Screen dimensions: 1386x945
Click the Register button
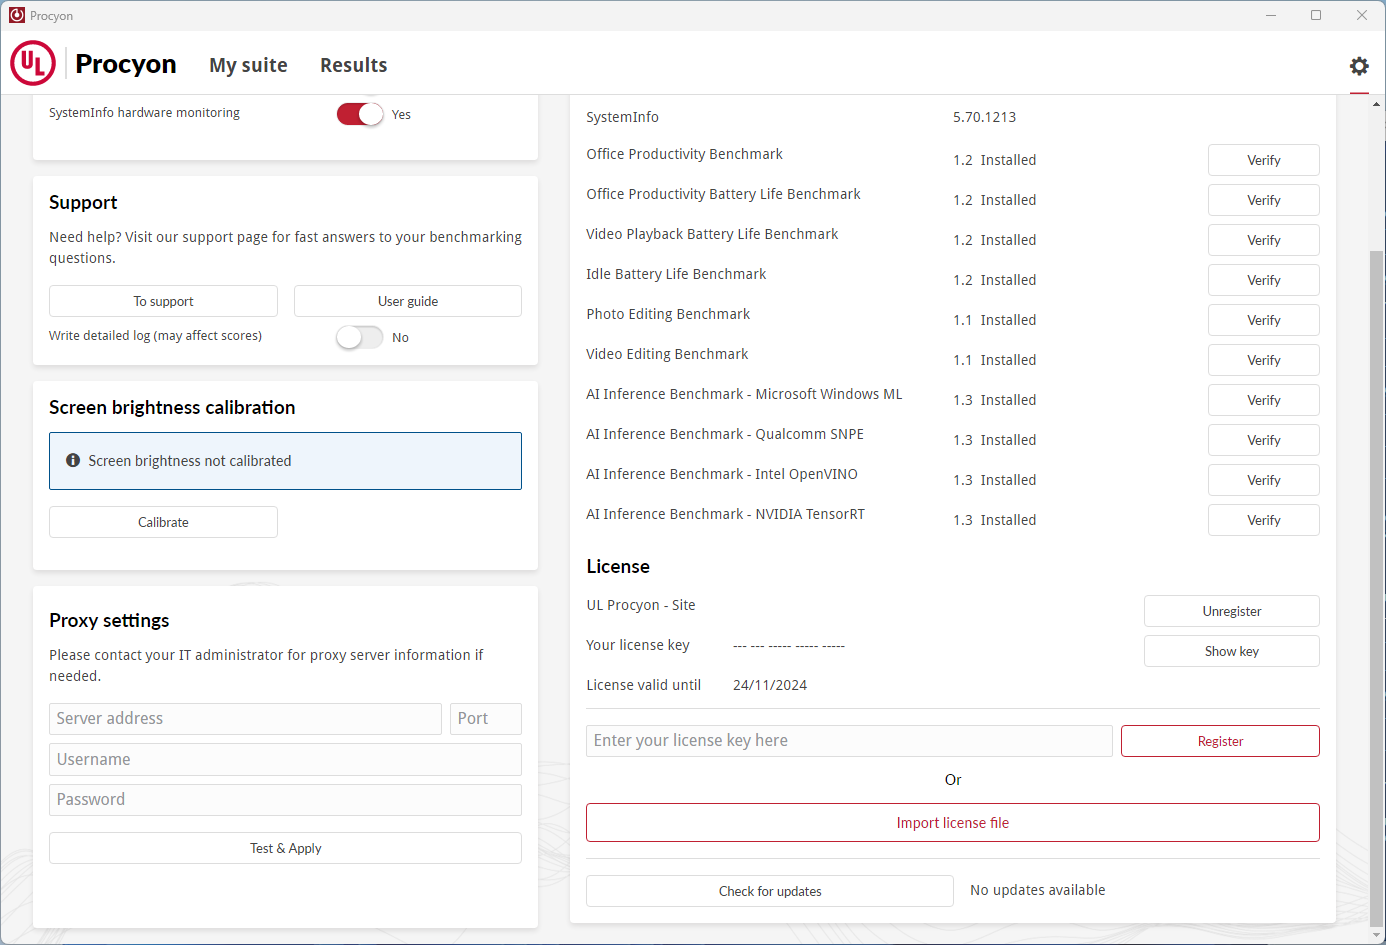1220,741
